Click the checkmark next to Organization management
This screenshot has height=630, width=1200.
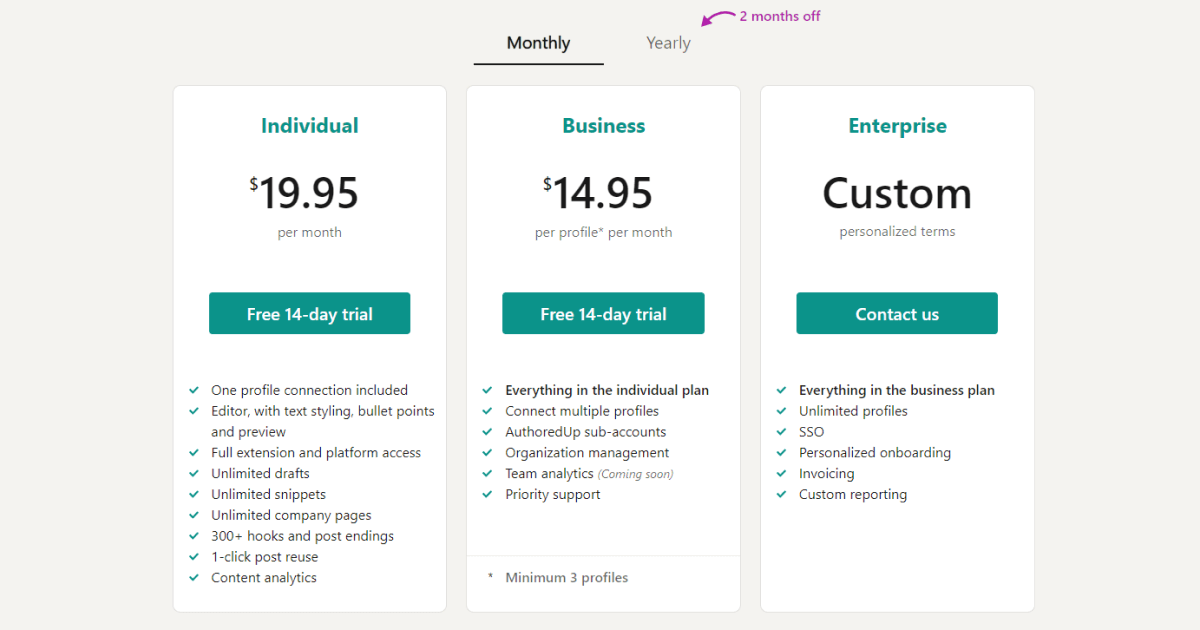487,453
